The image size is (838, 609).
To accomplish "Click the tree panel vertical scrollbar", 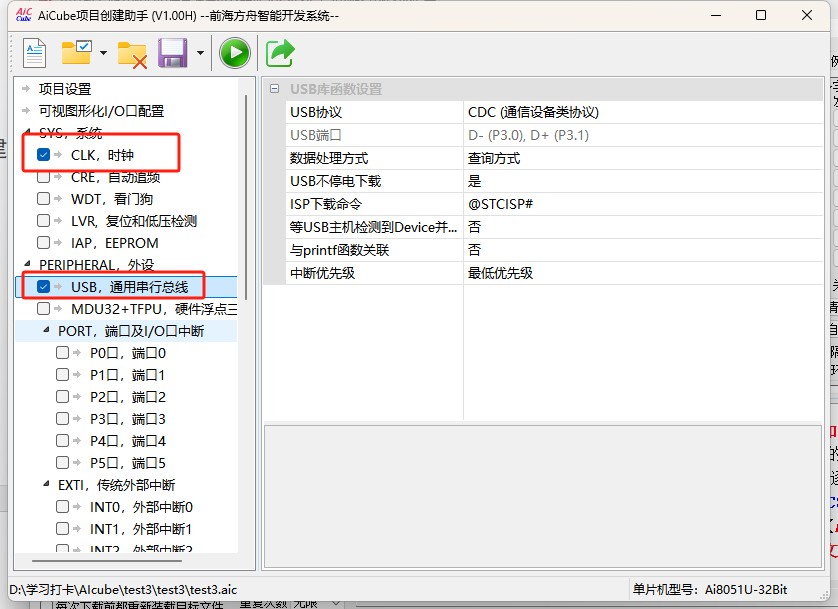I will 246,198.
